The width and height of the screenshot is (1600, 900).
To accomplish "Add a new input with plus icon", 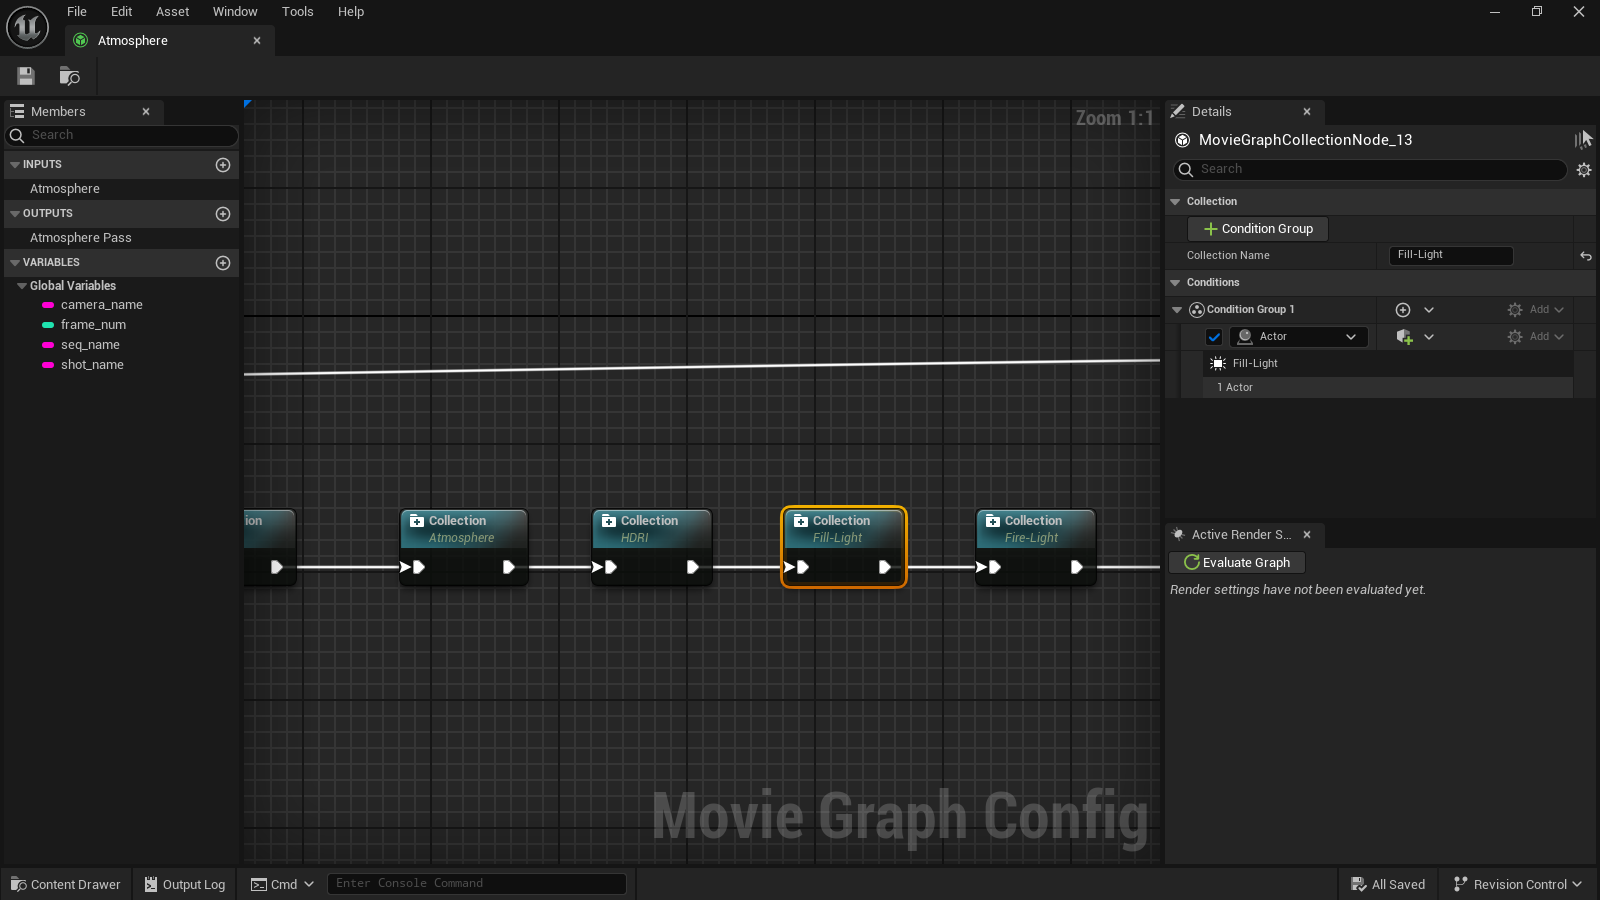I will click(x=223, y=165).
